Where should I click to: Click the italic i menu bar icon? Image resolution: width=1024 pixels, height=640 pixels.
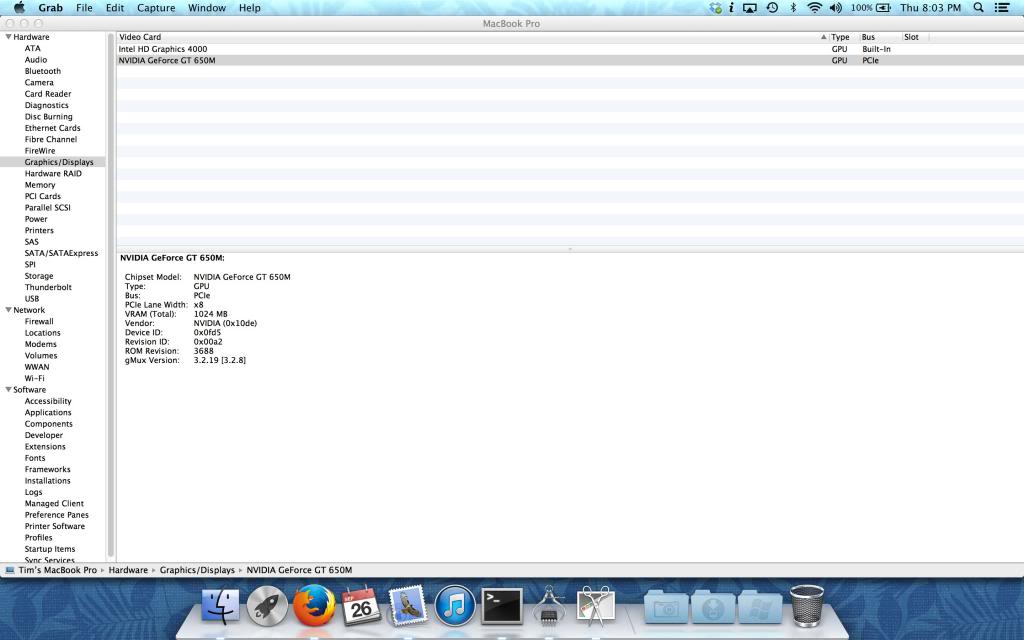[x=731, y=7]
